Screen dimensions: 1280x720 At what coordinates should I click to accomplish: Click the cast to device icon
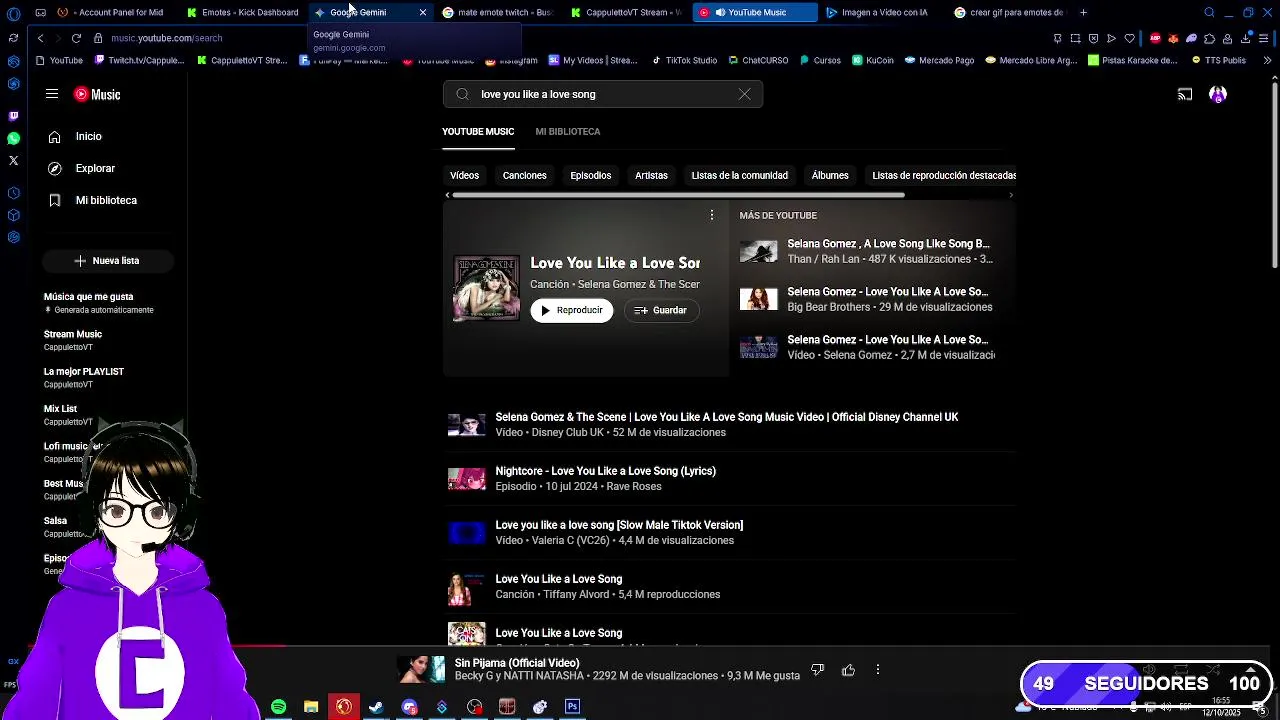(x=1185, y=94)
